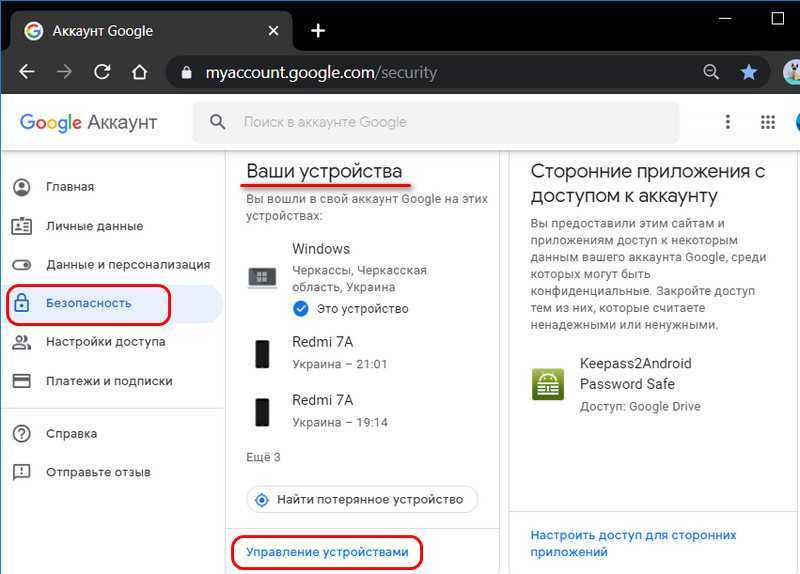
Task: Click the Keepass2Android green app icon
Action: tap(547, 384)
